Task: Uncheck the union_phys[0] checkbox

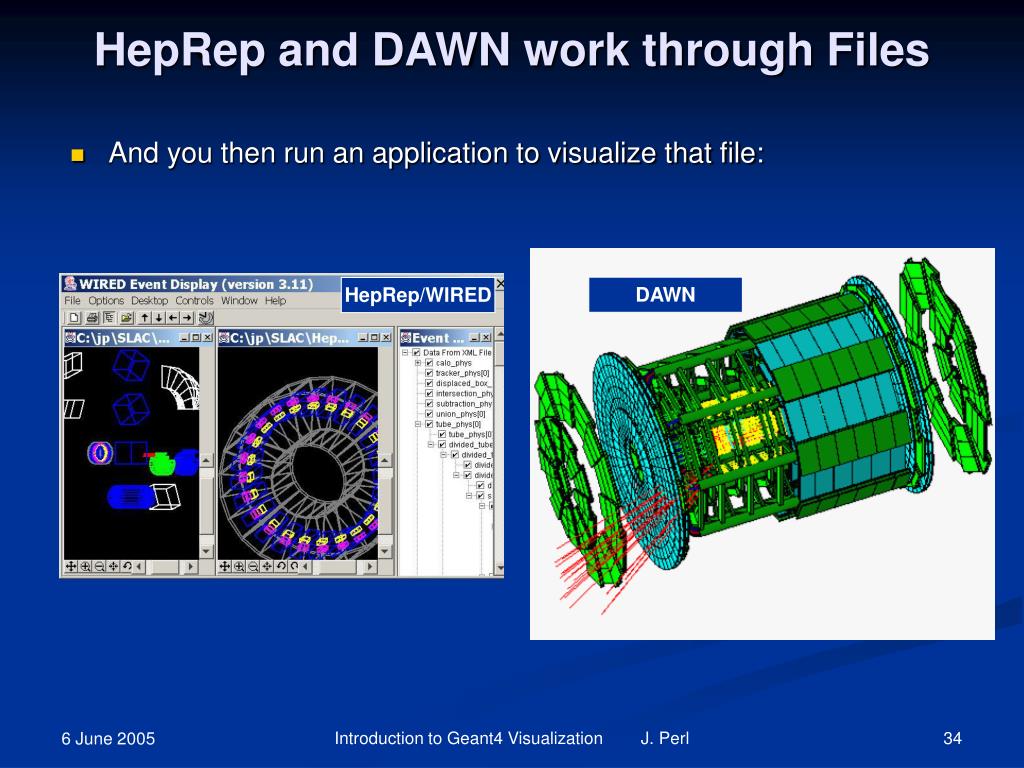Action: 429,414
